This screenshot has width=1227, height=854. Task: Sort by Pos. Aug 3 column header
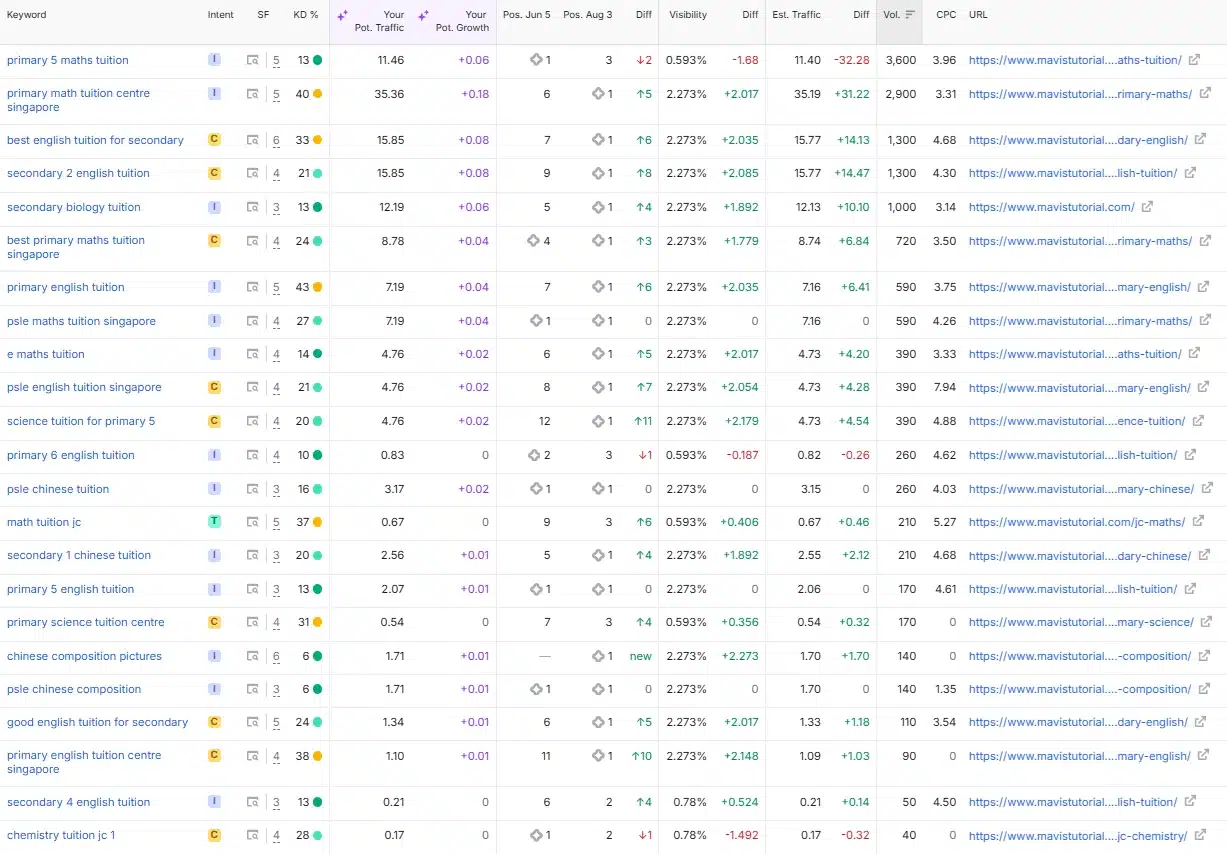point(588,15)
